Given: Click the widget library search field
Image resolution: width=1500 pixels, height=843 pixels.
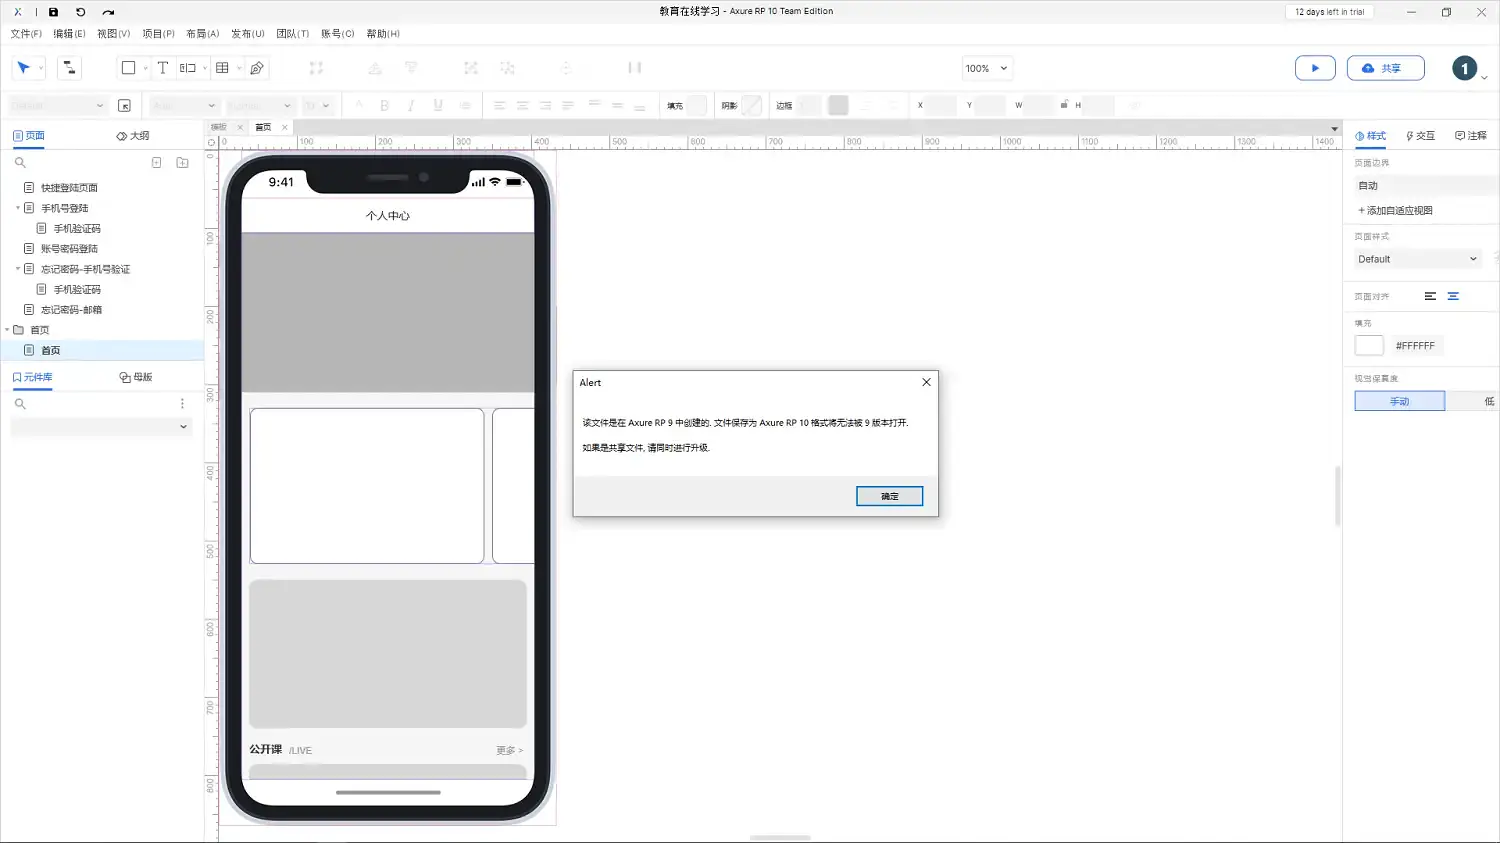Looking at the screenshot, I should [x=95, y=404].
